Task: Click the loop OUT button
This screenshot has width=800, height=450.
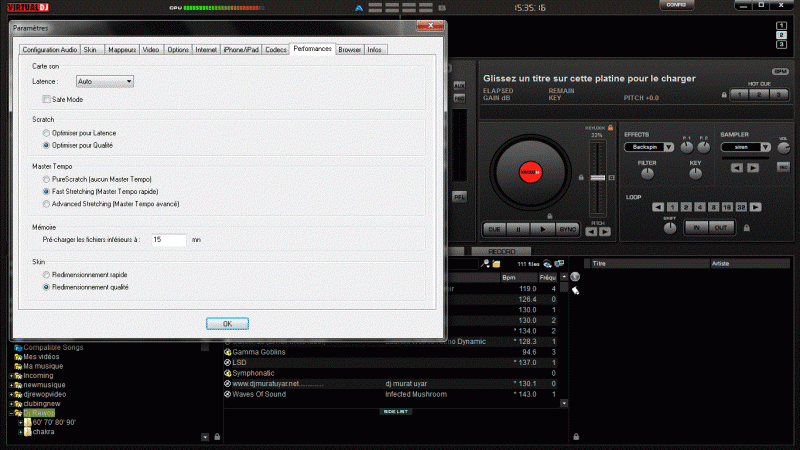Action: (720, 228)
